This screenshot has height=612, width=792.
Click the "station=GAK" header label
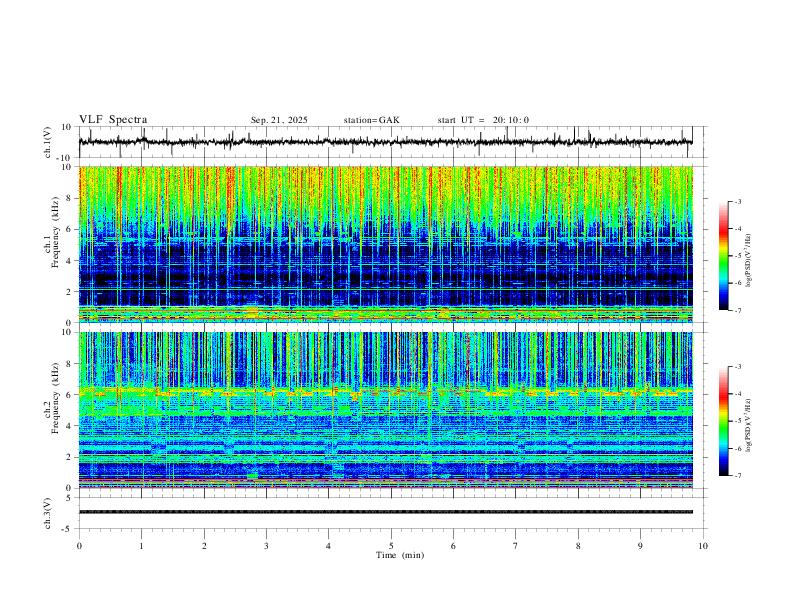[x=371, y=120]
